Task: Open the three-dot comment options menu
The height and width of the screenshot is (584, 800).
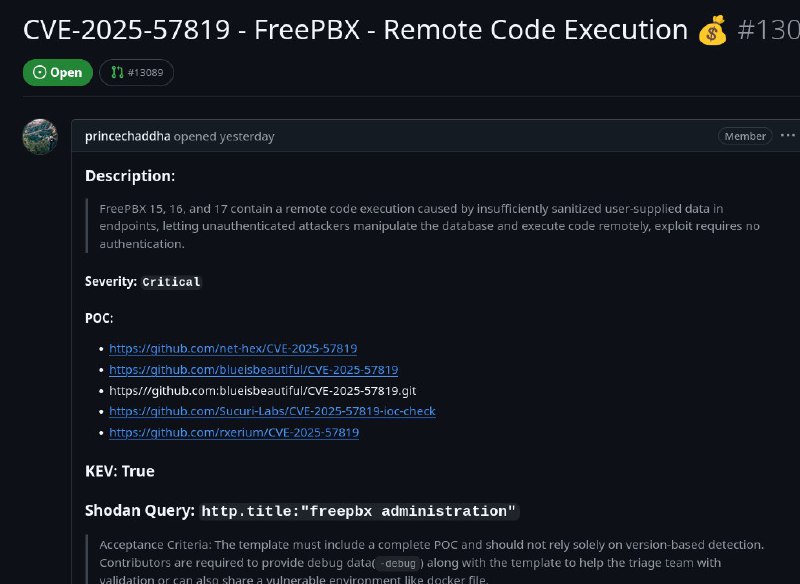Action: [788, 136]
